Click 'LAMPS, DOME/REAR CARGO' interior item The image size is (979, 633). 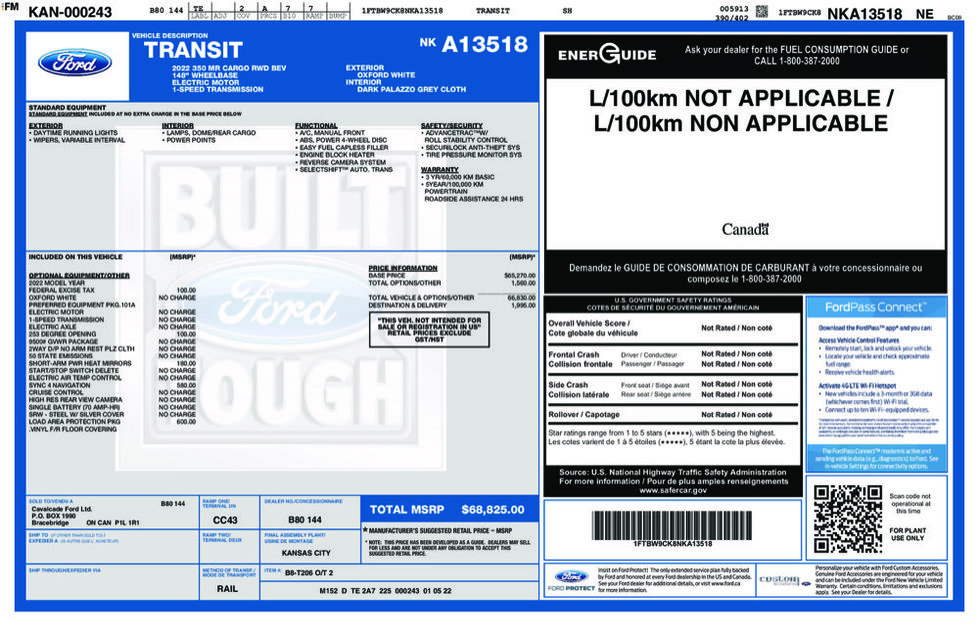tap(209, 133)
